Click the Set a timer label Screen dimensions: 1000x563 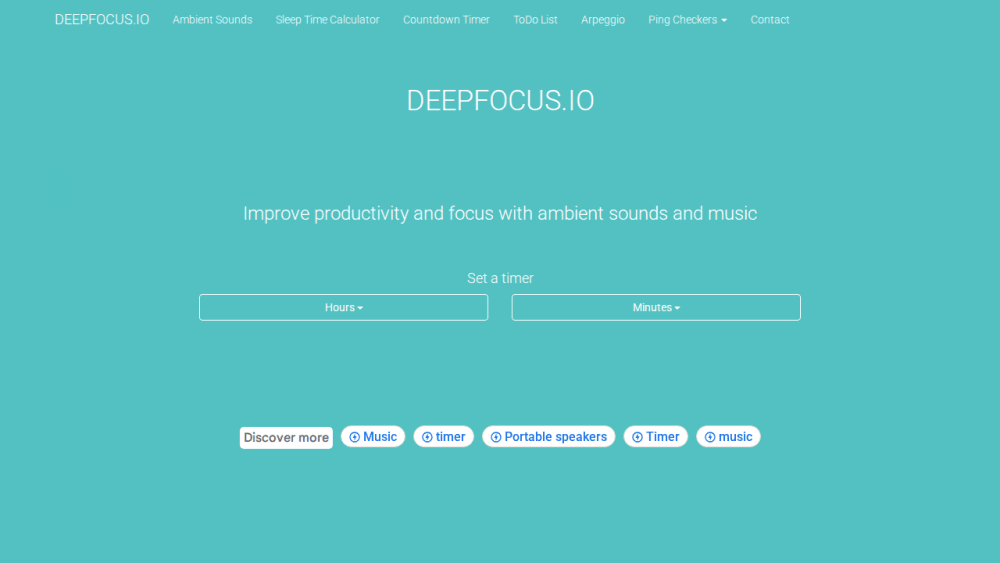click(500, 278)
